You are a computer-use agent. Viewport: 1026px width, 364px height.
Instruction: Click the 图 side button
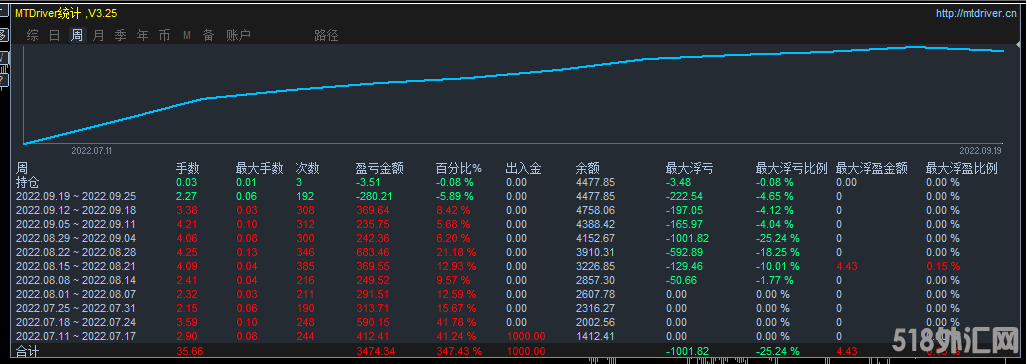click(3, 35)
